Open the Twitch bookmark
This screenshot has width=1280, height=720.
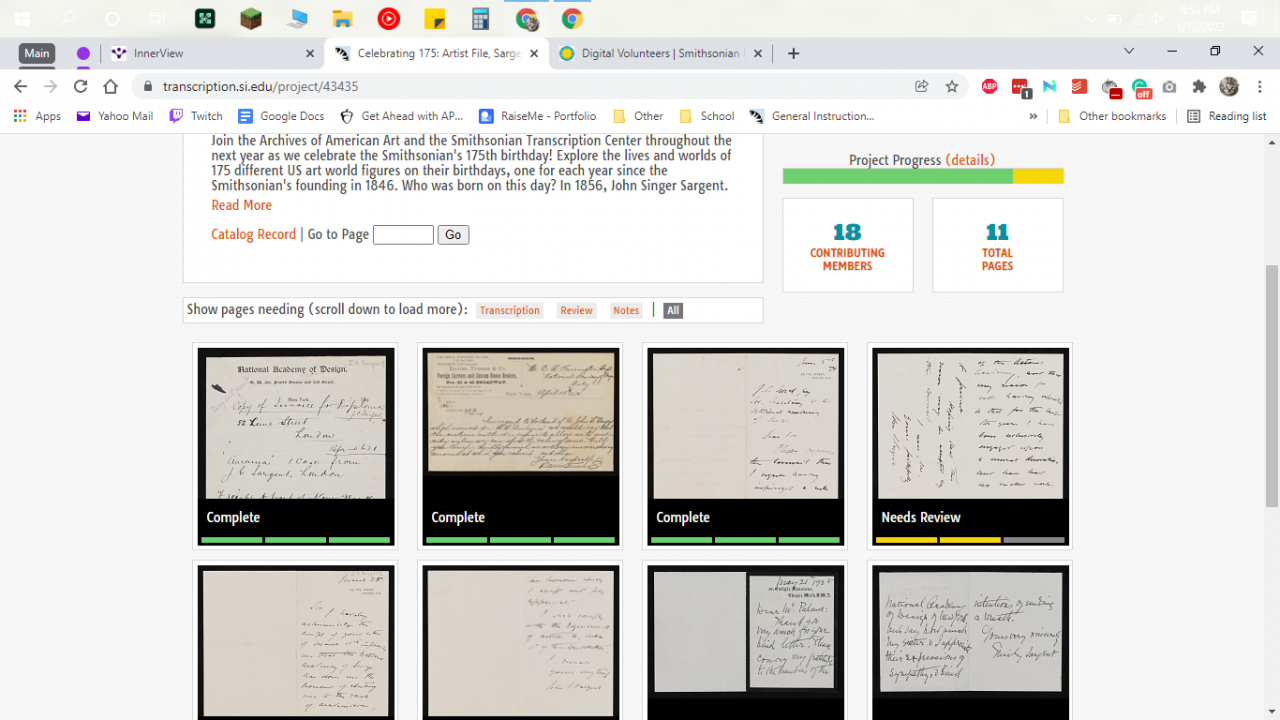(196, 116)
